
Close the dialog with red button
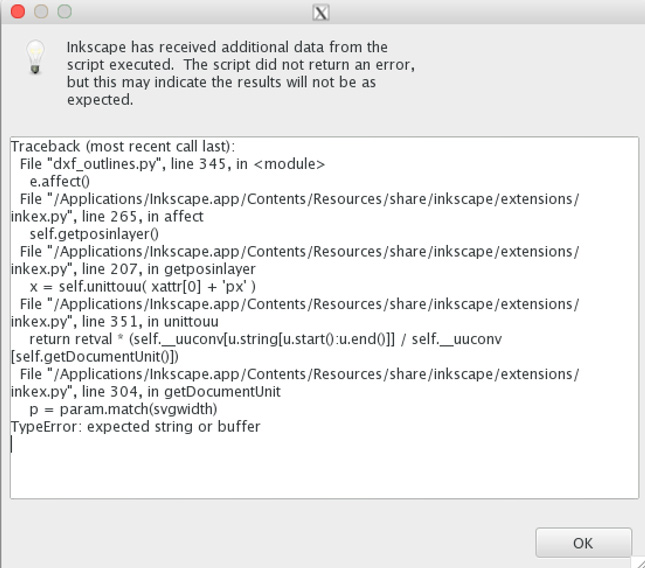tap(18, 12)
